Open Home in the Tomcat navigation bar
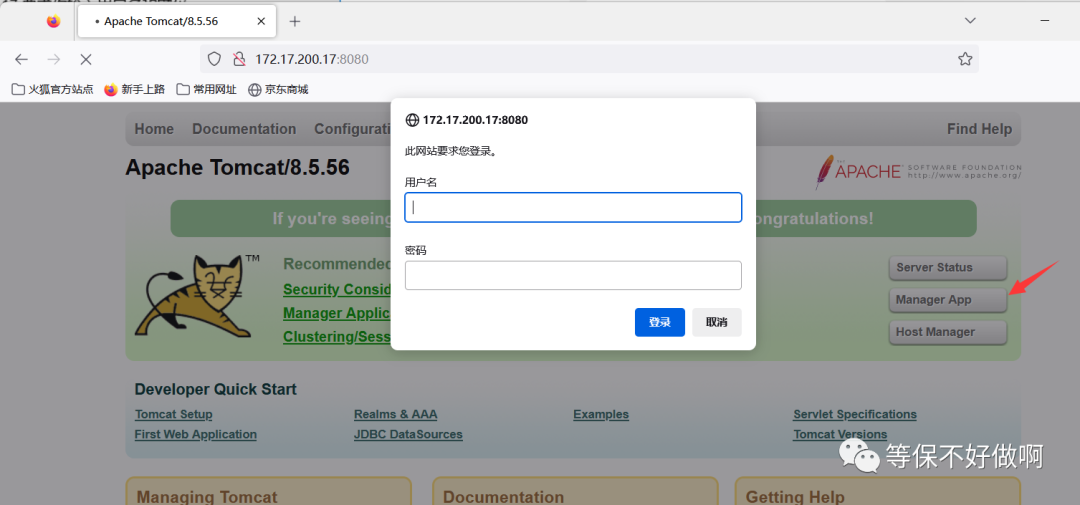The image size is (1080, 505). click(x=154, y=129)
